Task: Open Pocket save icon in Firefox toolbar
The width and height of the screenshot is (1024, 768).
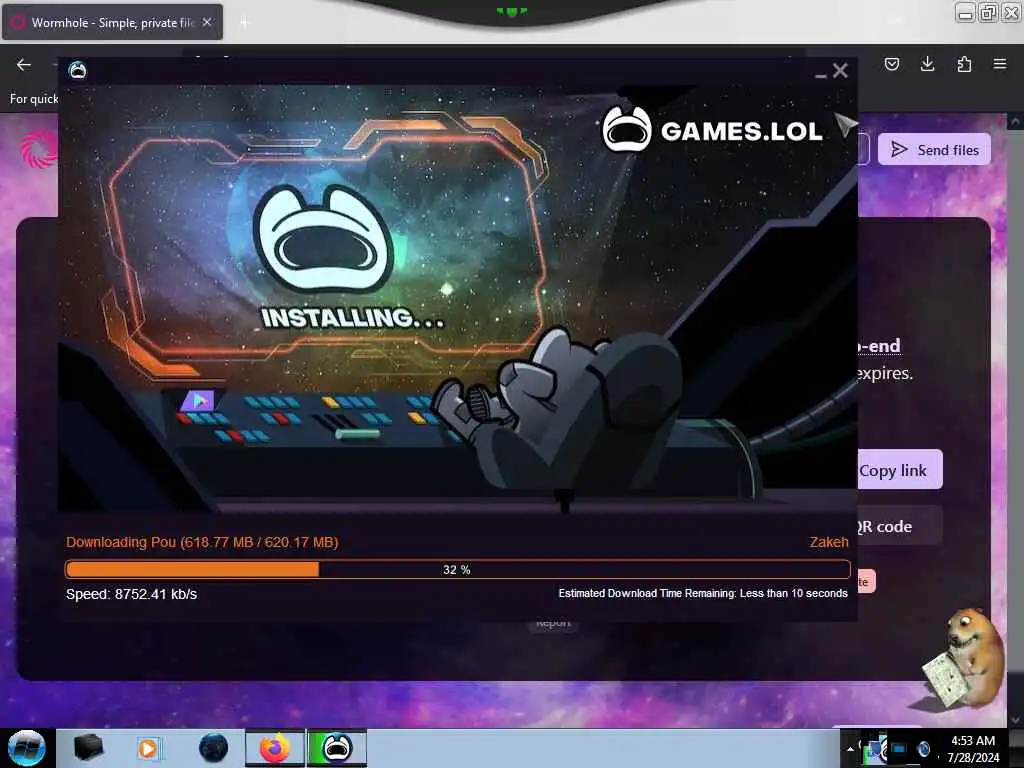Action: tap(892, 64)
